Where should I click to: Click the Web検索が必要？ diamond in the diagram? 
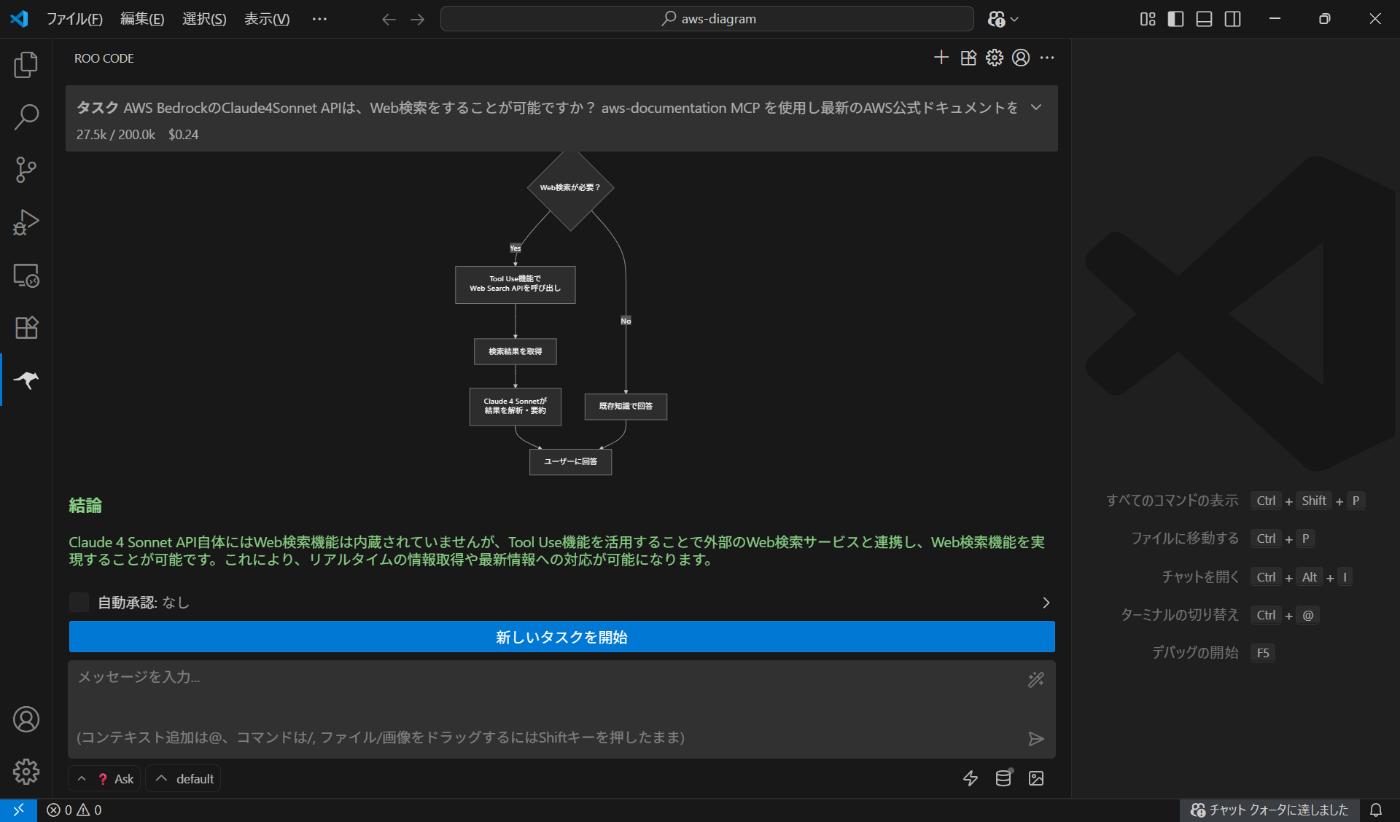(570, 187)
